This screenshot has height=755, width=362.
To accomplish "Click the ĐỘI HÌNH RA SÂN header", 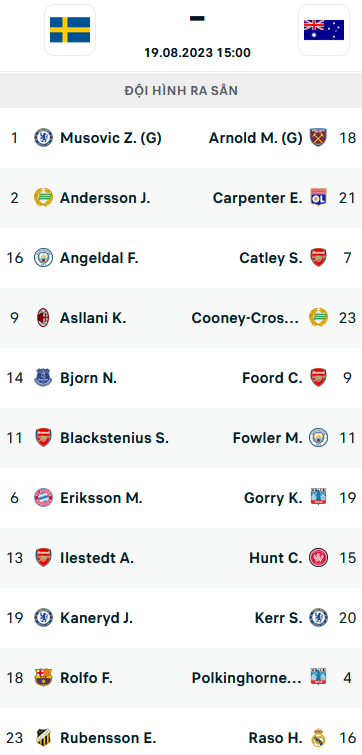I will tap(181, 91).
